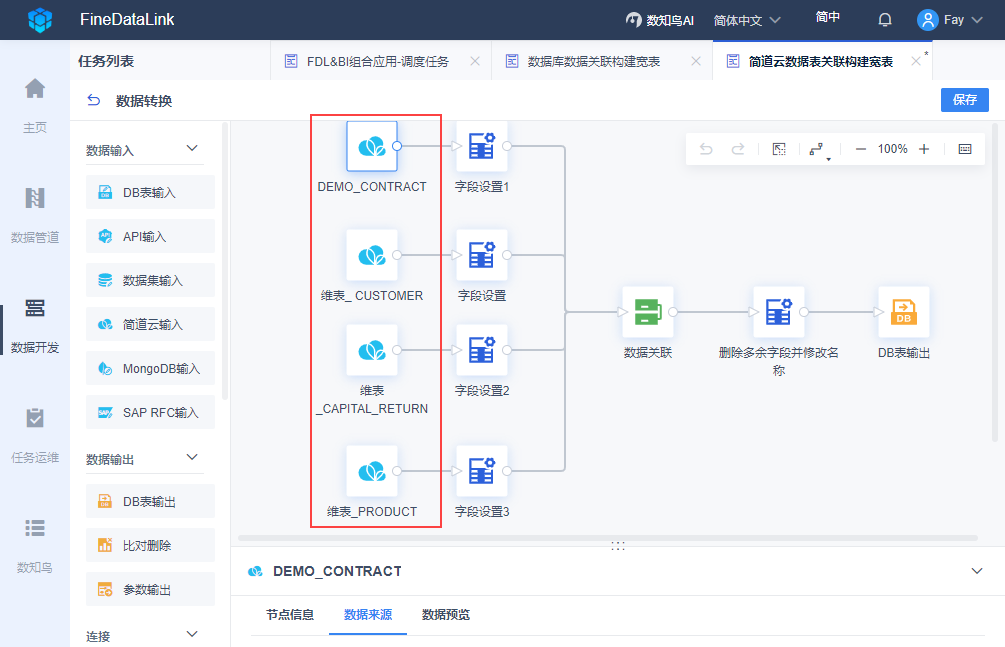Click the canvas undo icon

coord(706,149)
